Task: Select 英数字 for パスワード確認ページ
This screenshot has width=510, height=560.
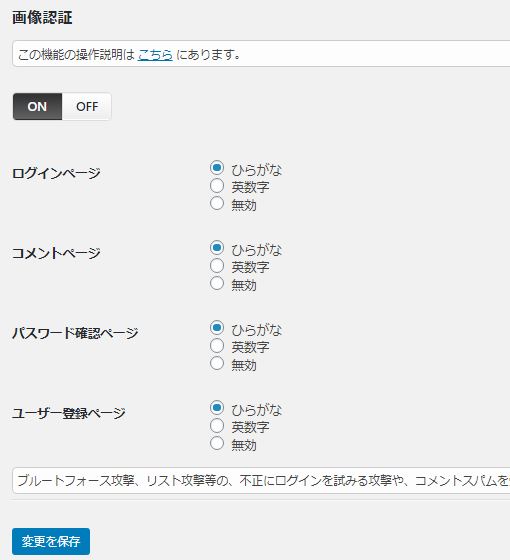Action: click(217, 345)
